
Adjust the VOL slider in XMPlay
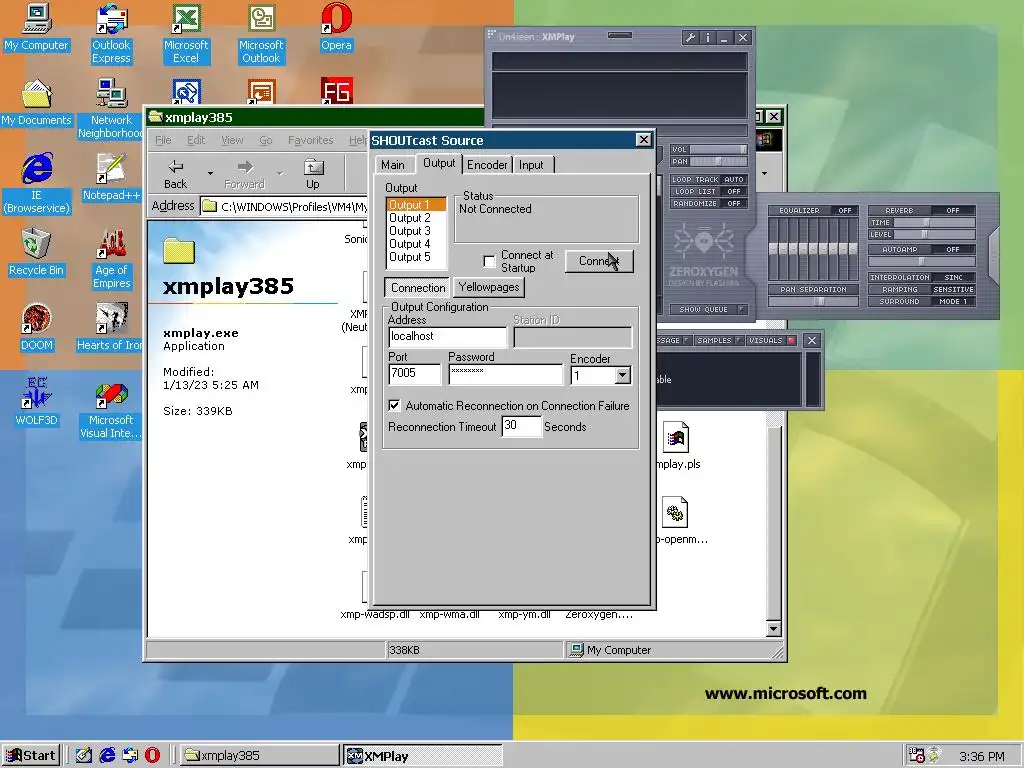719,150
